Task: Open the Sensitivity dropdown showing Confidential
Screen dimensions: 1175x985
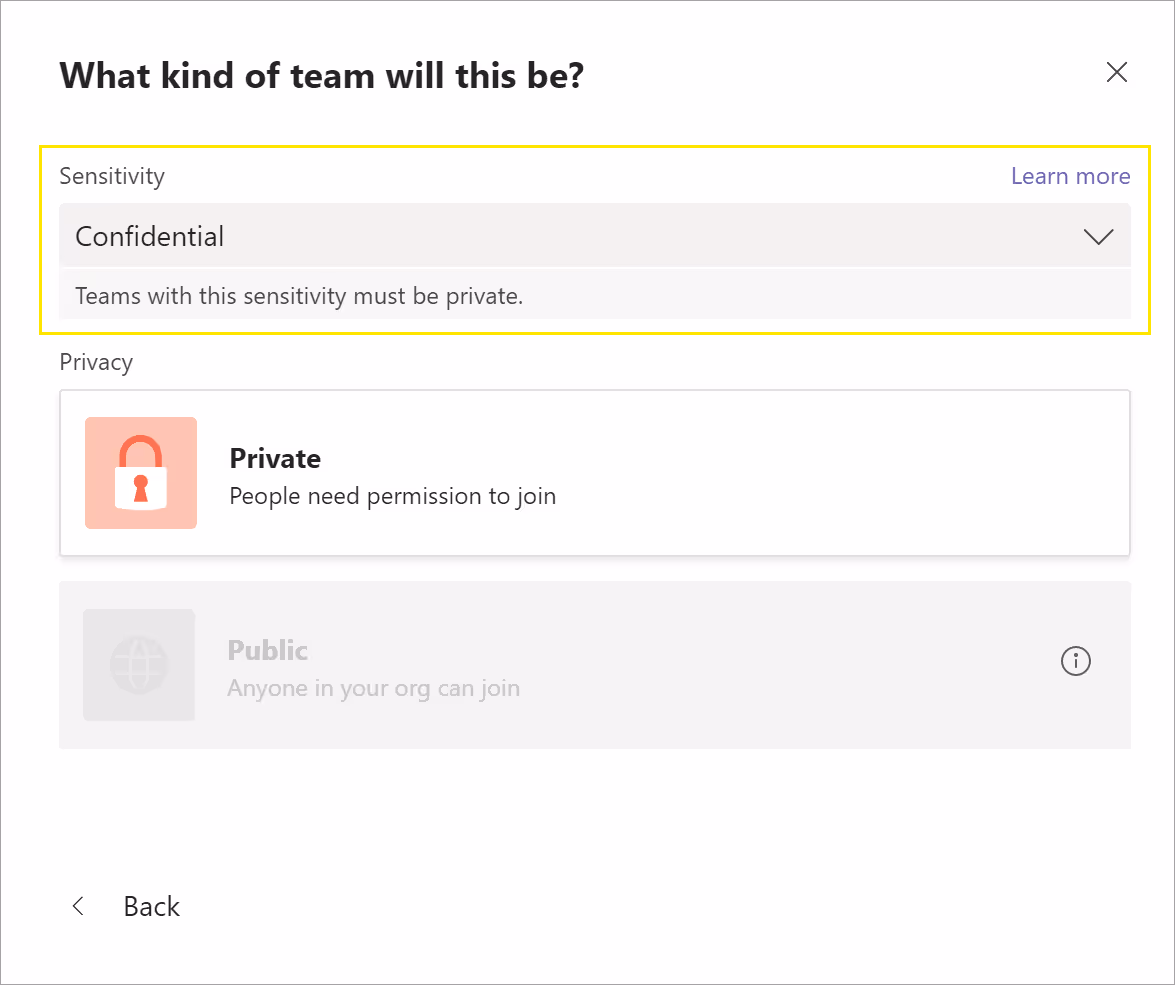Action: coord(595,236)
